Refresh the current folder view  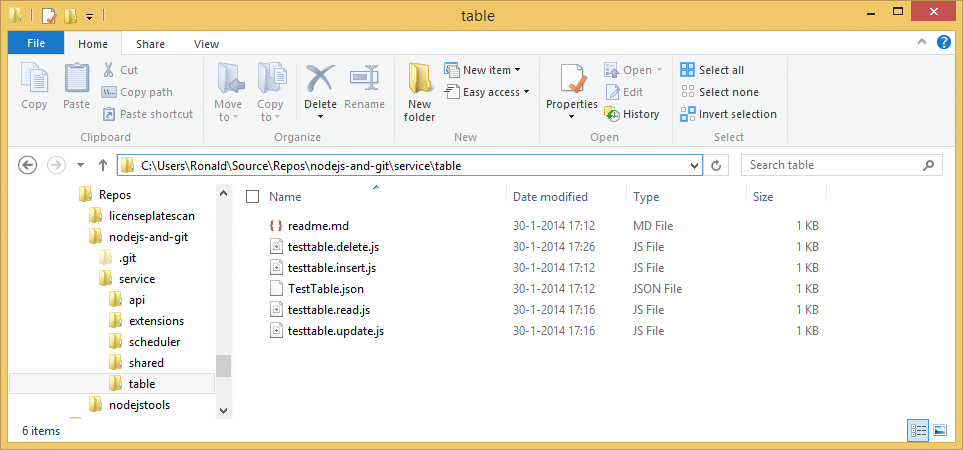(x=715, y=165)
